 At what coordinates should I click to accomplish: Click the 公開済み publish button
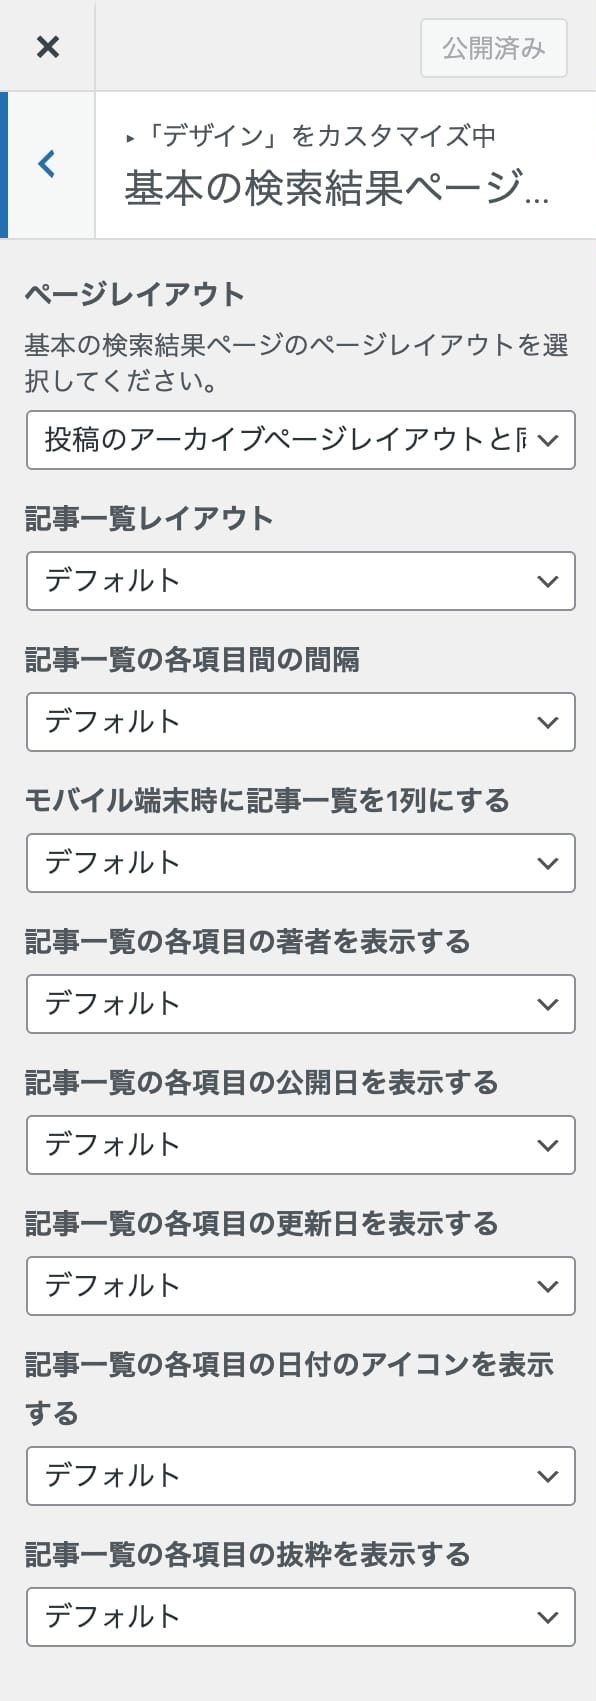click(x=494, y=48)
